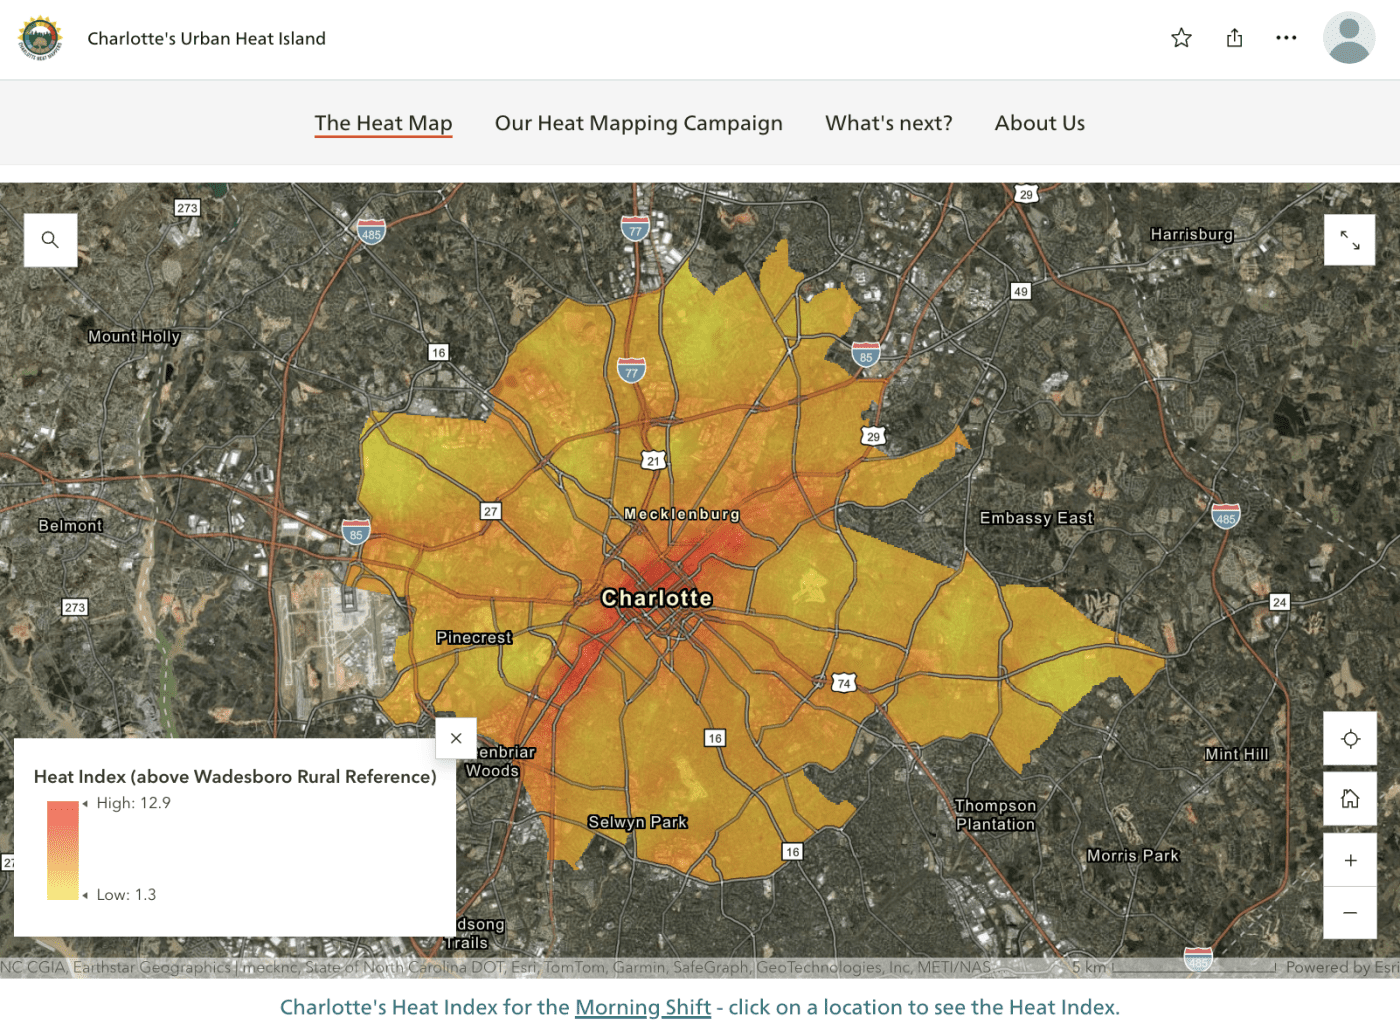Open the overflow menu with three dots

click(1286, 37)
